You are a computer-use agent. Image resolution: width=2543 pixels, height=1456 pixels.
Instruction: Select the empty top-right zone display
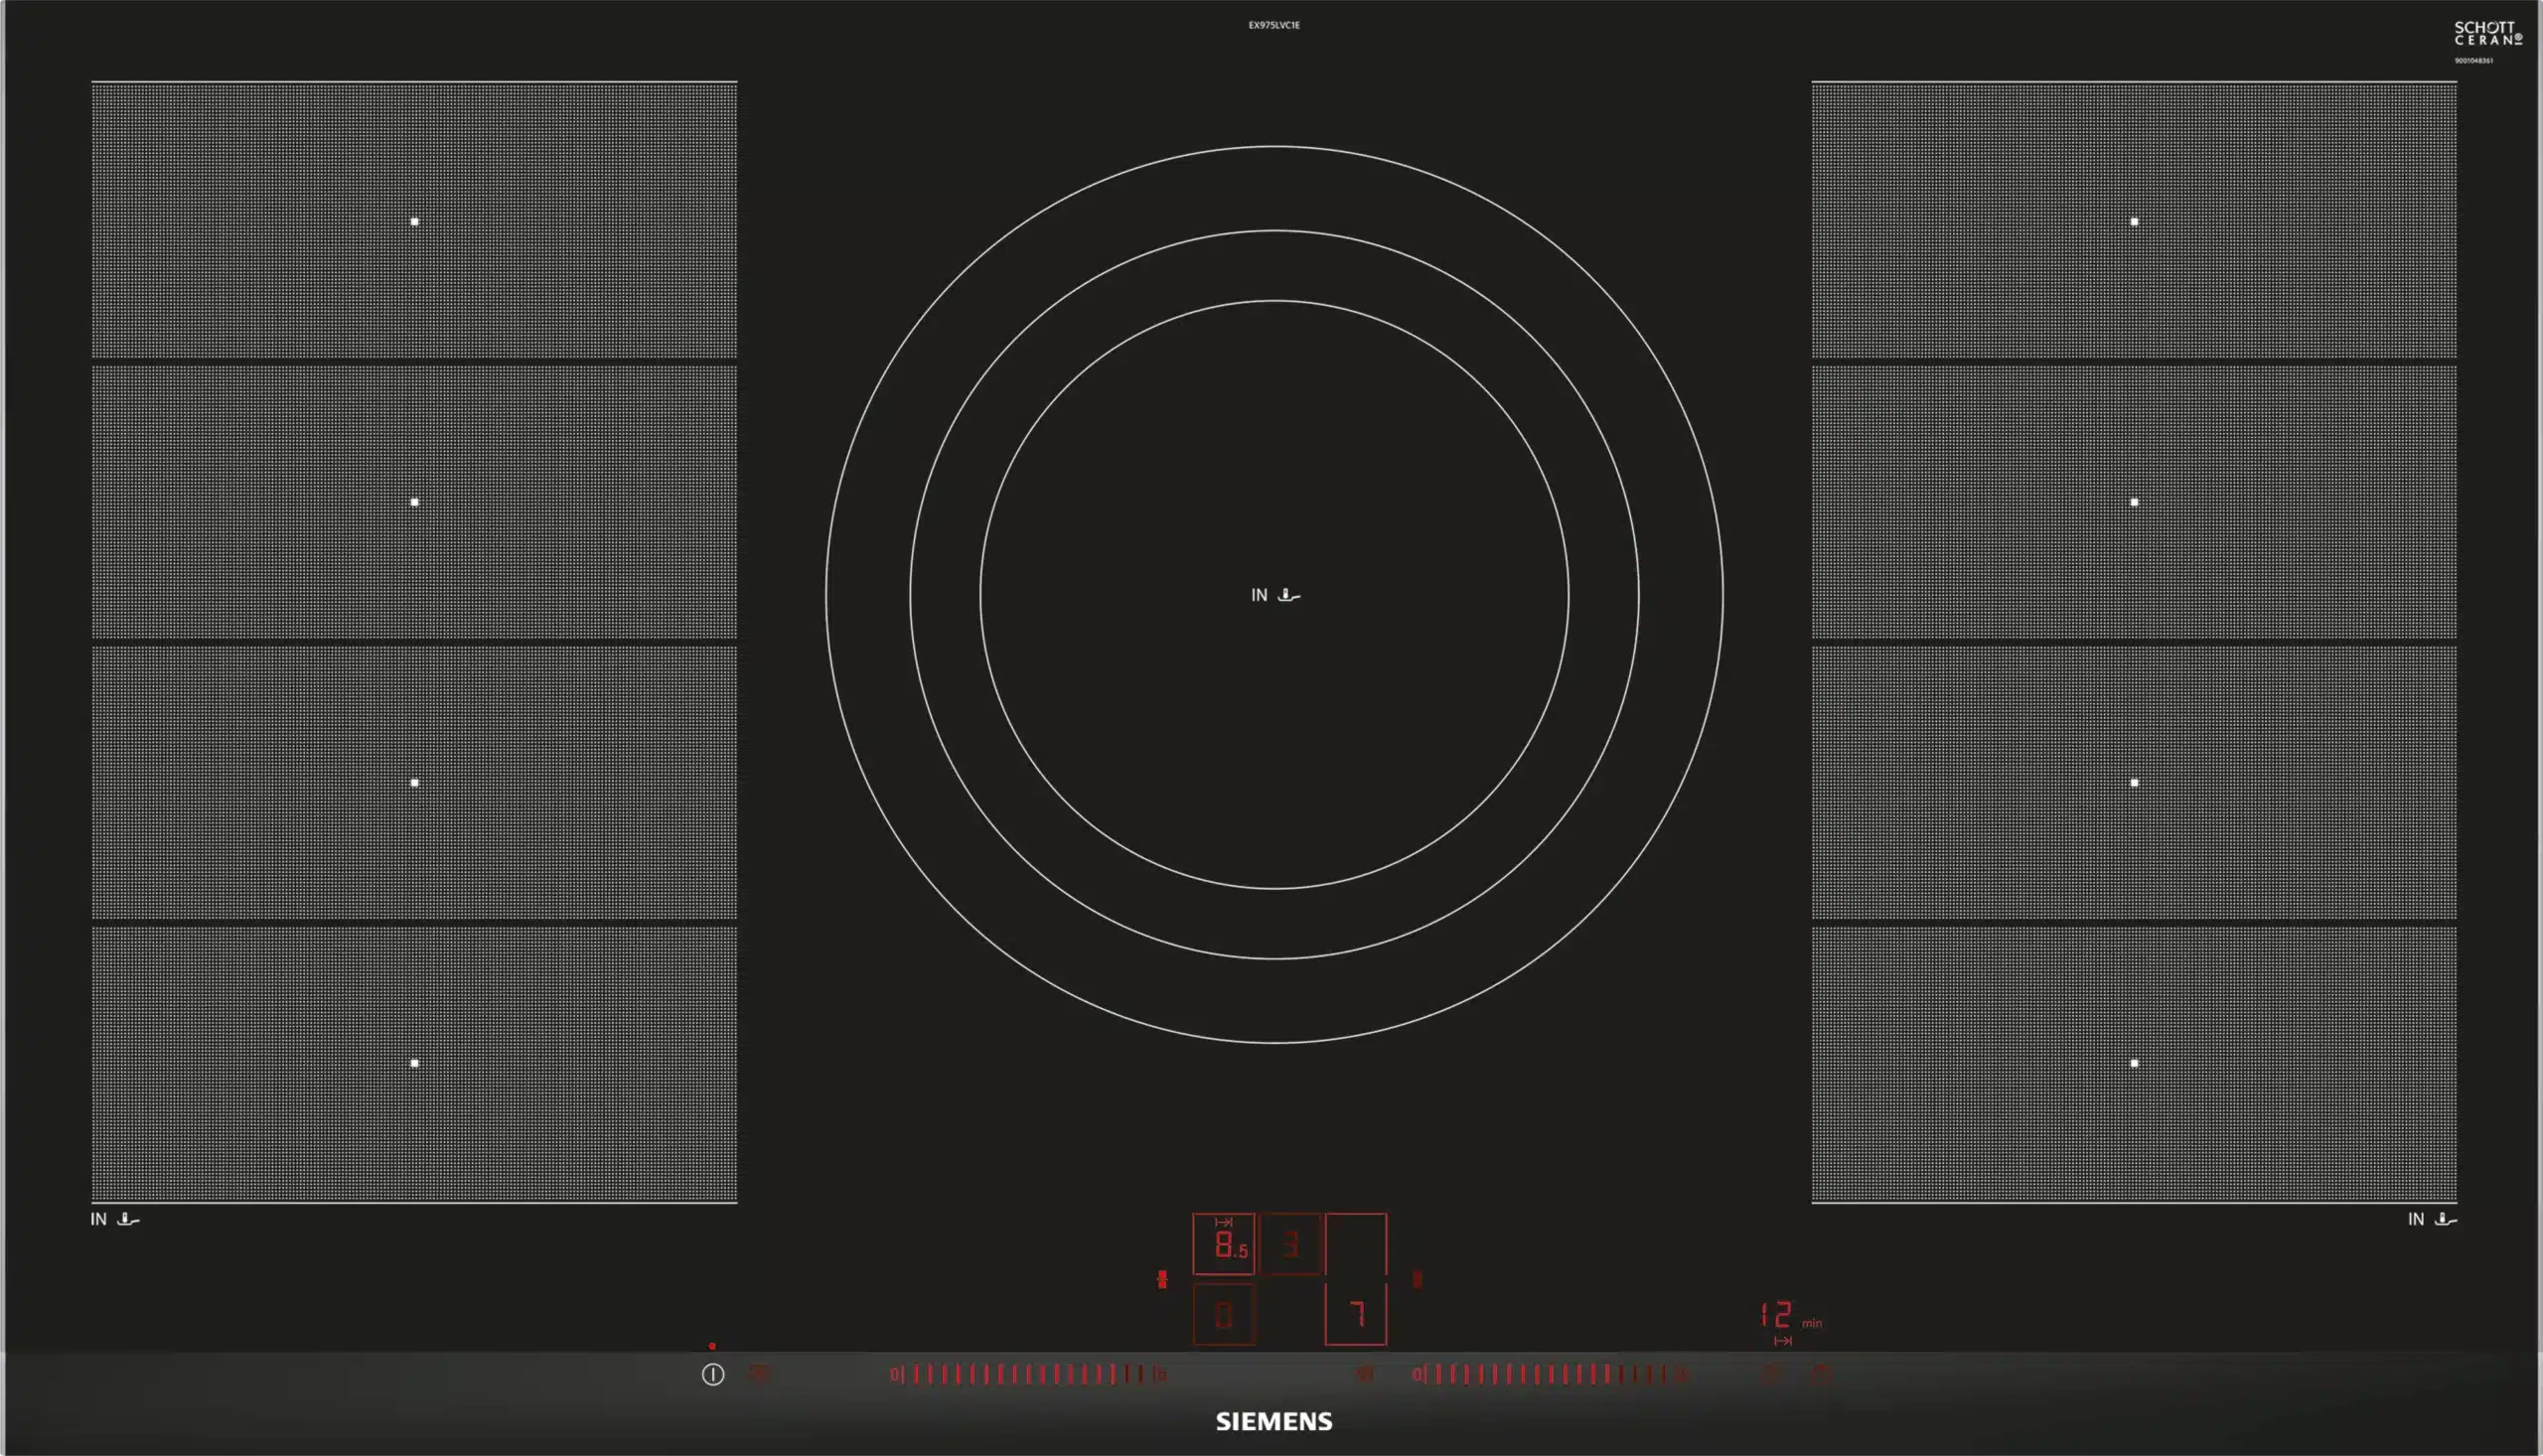point(1356,1244)
